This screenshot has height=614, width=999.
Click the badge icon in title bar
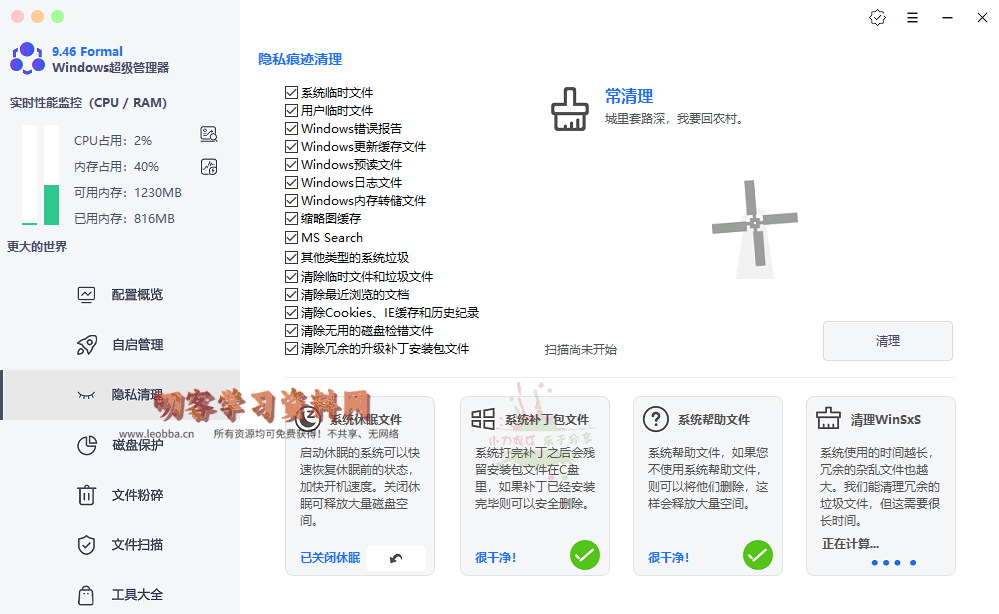[x=878, y=18]
